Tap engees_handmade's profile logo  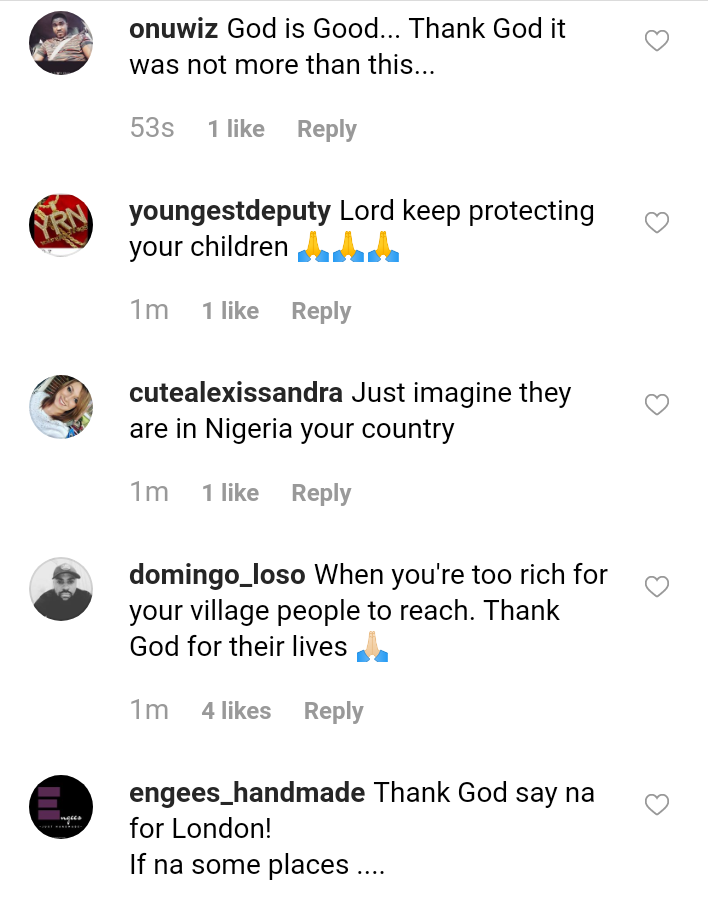tap(61, 807)
